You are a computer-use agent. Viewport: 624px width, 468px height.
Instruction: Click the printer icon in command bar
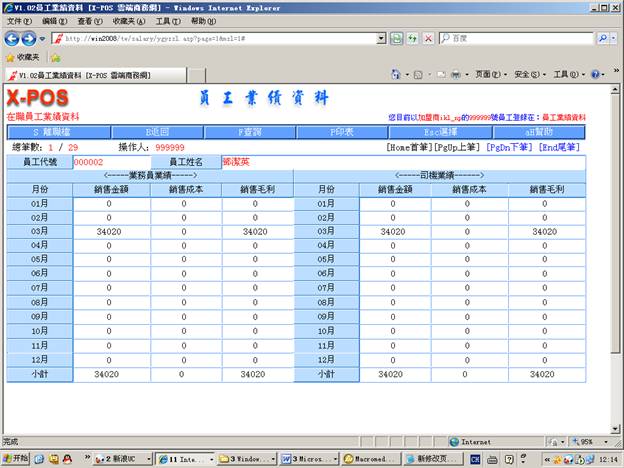(456, 74)
